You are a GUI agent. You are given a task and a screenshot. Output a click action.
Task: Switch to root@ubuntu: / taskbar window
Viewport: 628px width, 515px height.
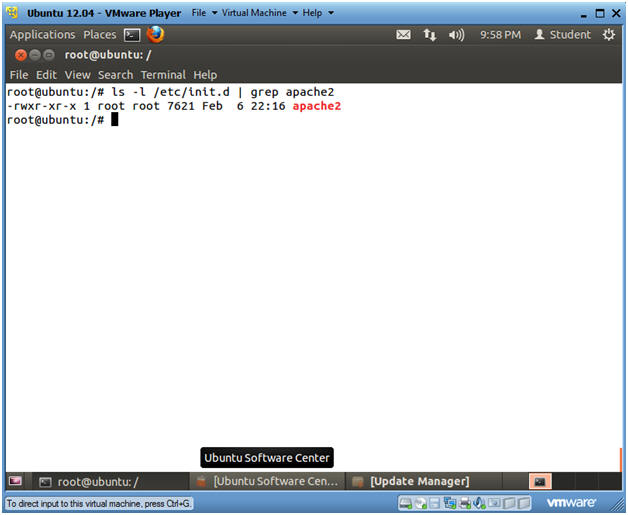tap(110, 481)
